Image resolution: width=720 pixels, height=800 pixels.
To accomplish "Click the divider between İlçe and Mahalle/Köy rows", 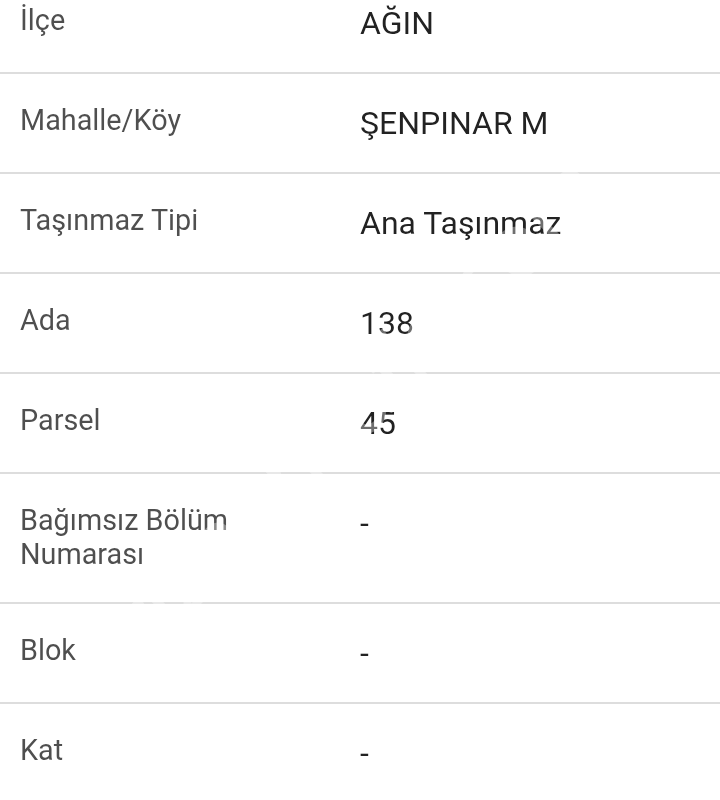I will 360,73.
